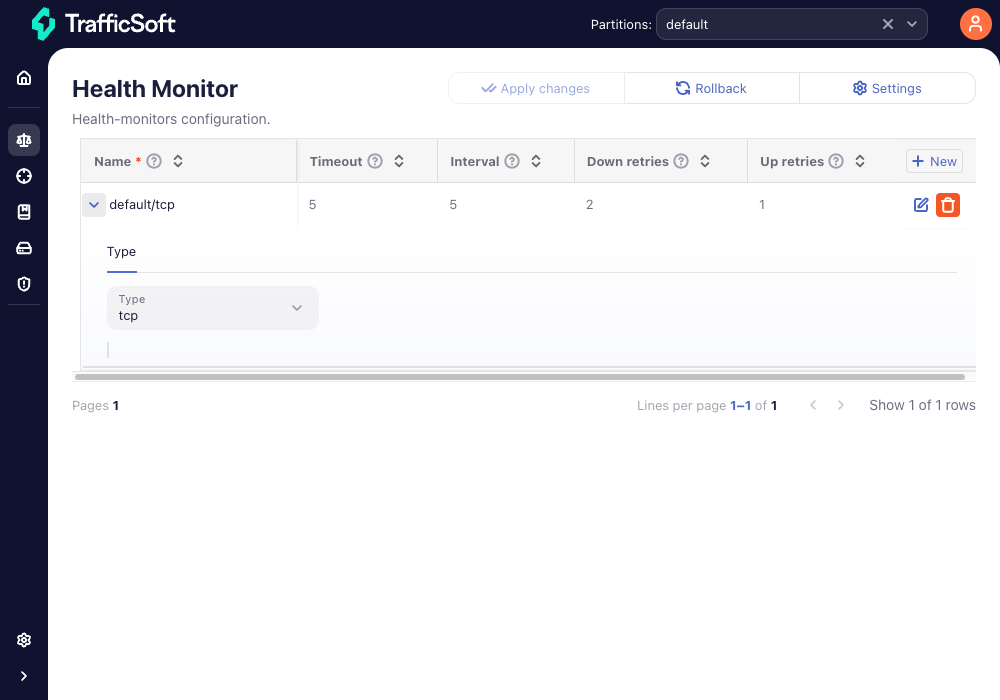Screen dimensions: 1000x700
Task: Open the Settings button at top
Action: 887,88
